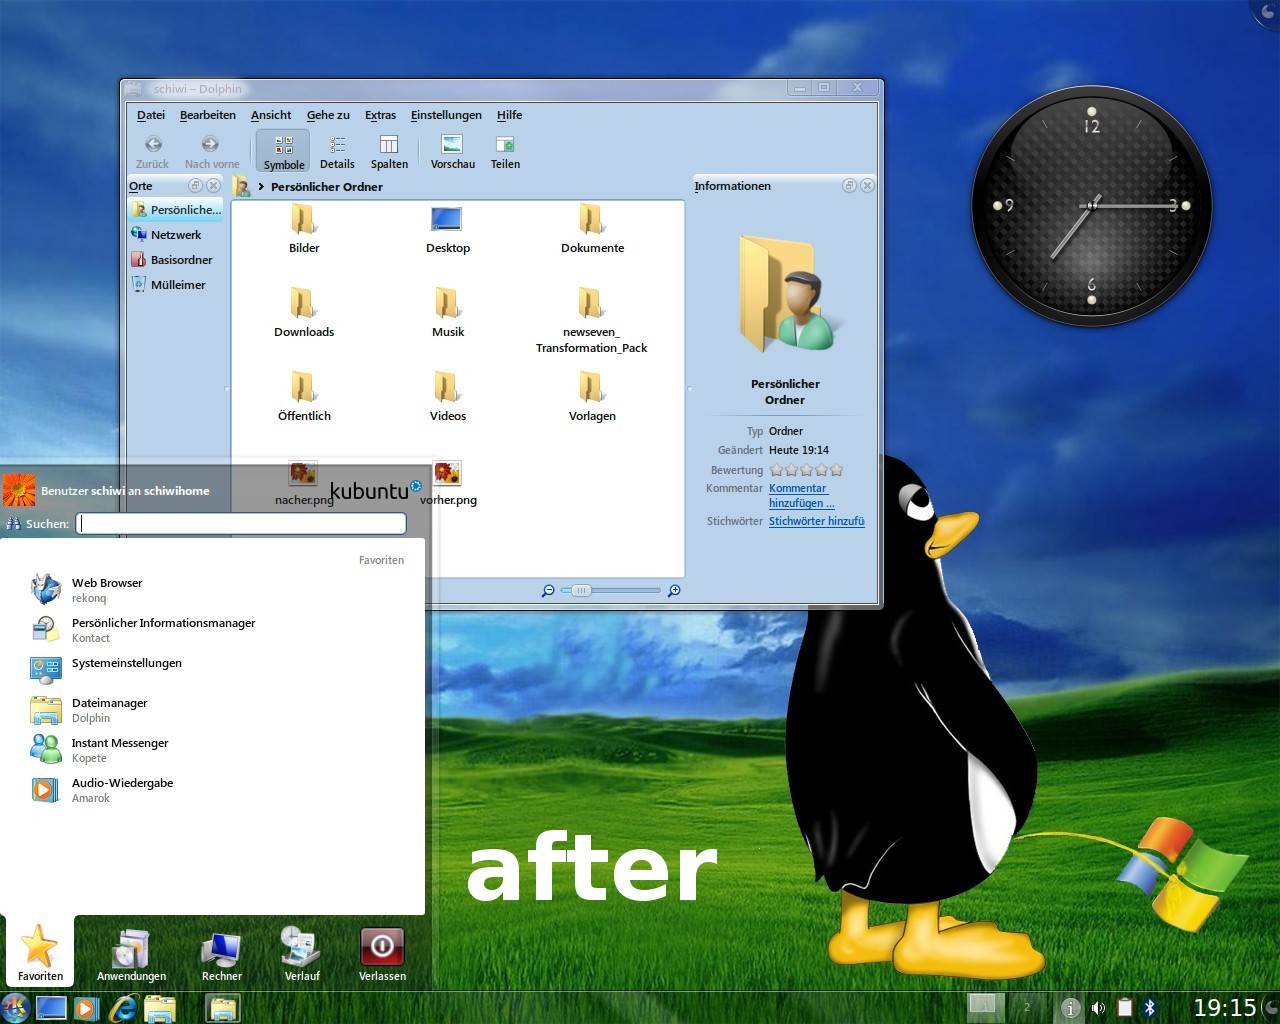Toggle Teilen split view
The height and width of the screenshot is (1024, 1280).
tap(505, 152)
